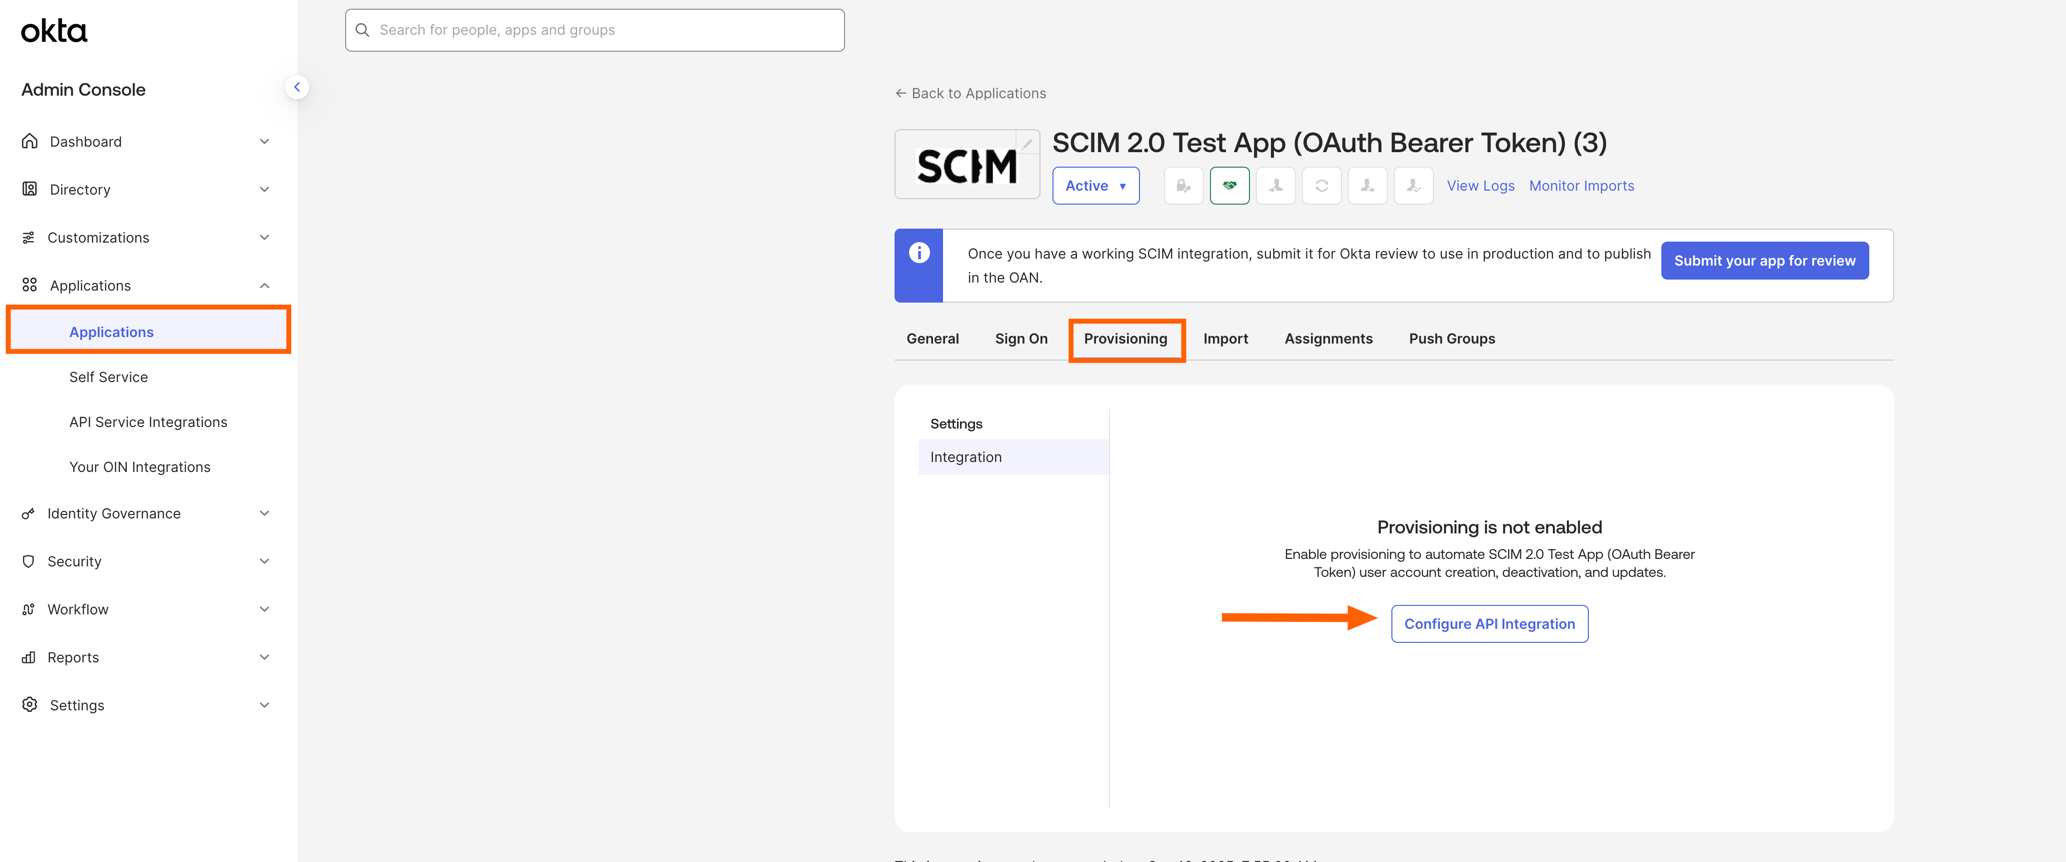Select the Provisioning tab
The image size is (2066, 862).
(1126, 339)
